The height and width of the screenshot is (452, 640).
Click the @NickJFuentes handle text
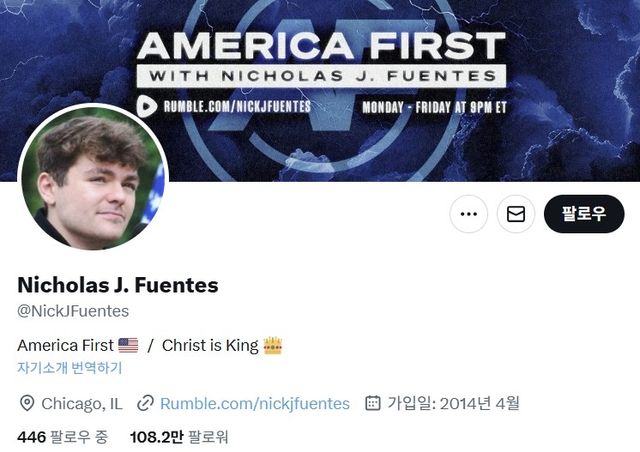[73, 311]
